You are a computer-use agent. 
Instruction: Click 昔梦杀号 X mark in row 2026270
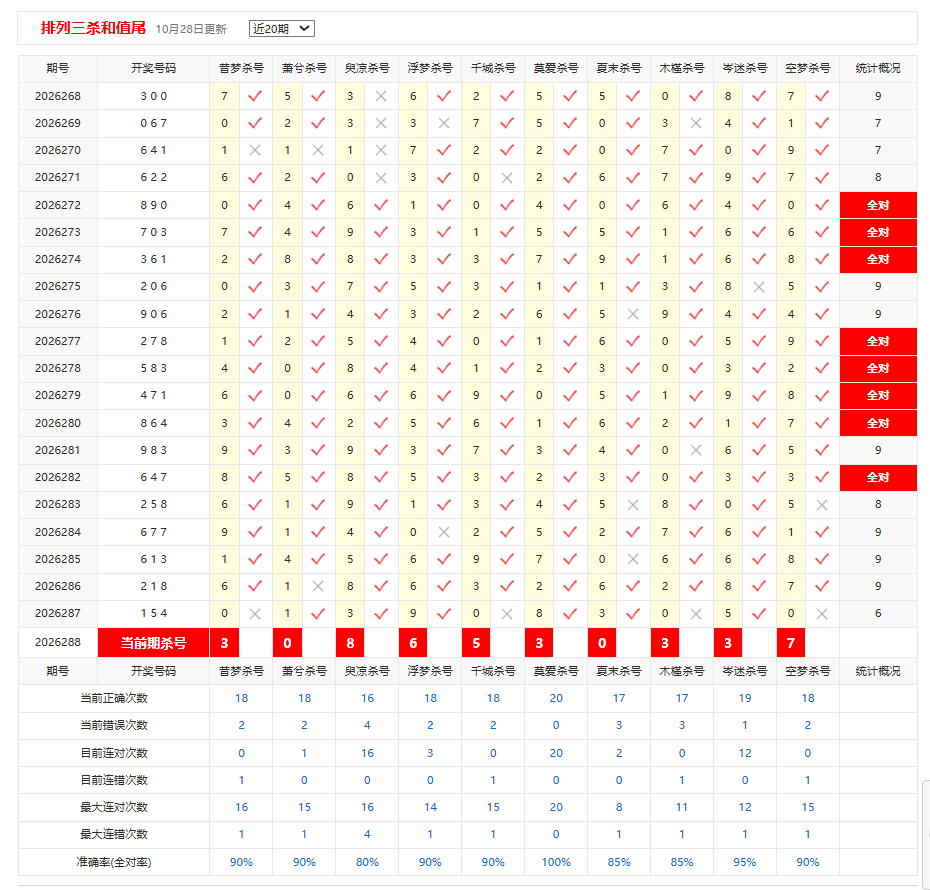(x=255, y=151)
